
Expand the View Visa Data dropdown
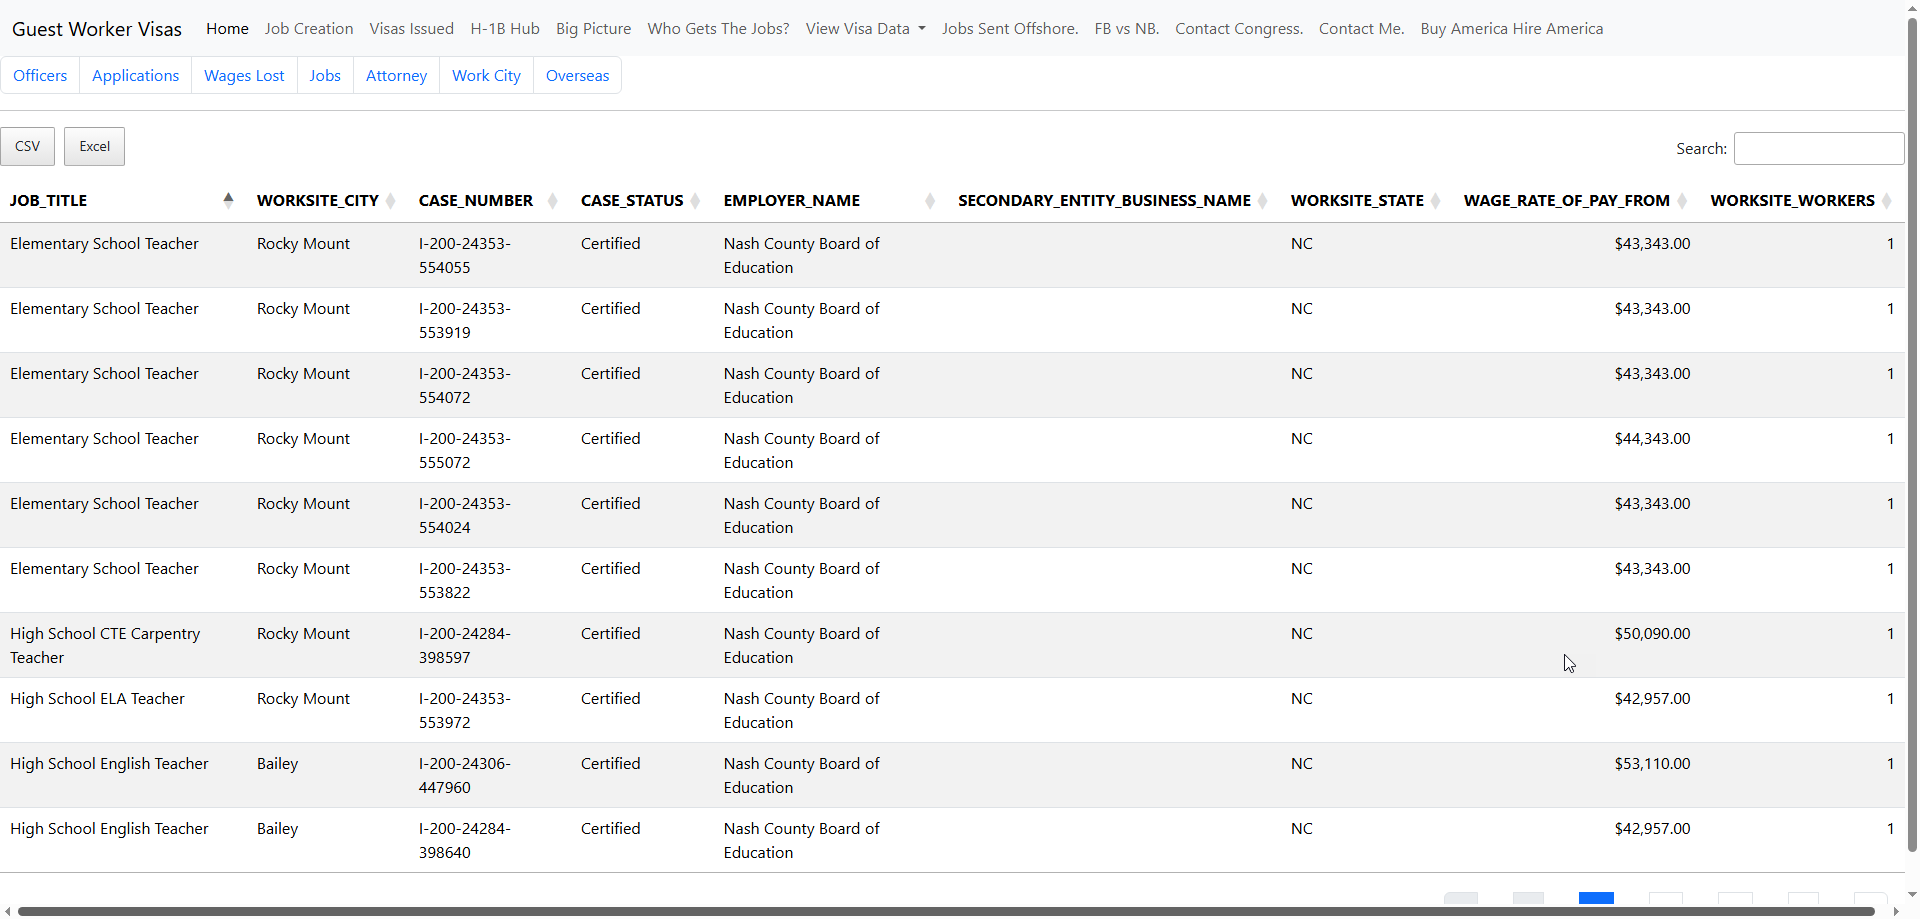click(x=865, y=29)
